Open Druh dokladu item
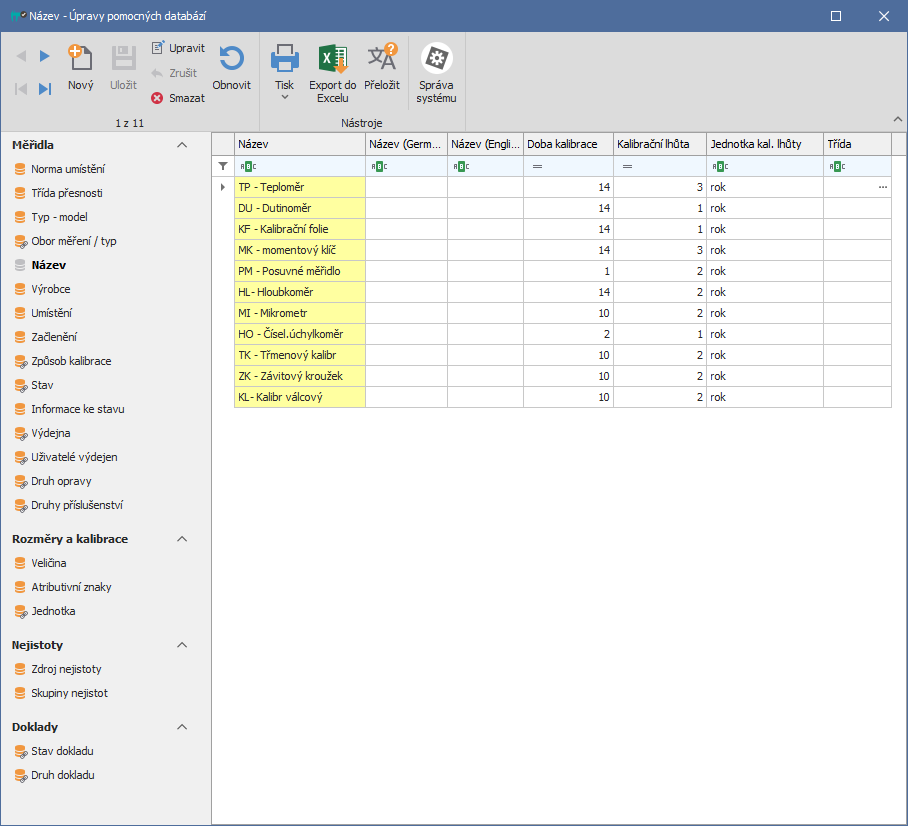This screenshot has height=826, width=908. coord(54,775)
